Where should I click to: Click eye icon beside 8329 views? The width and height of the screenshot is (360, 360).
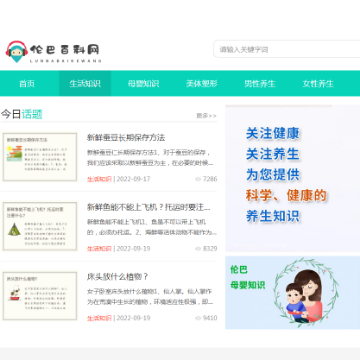pyautogui.click(x=198, y=249)
